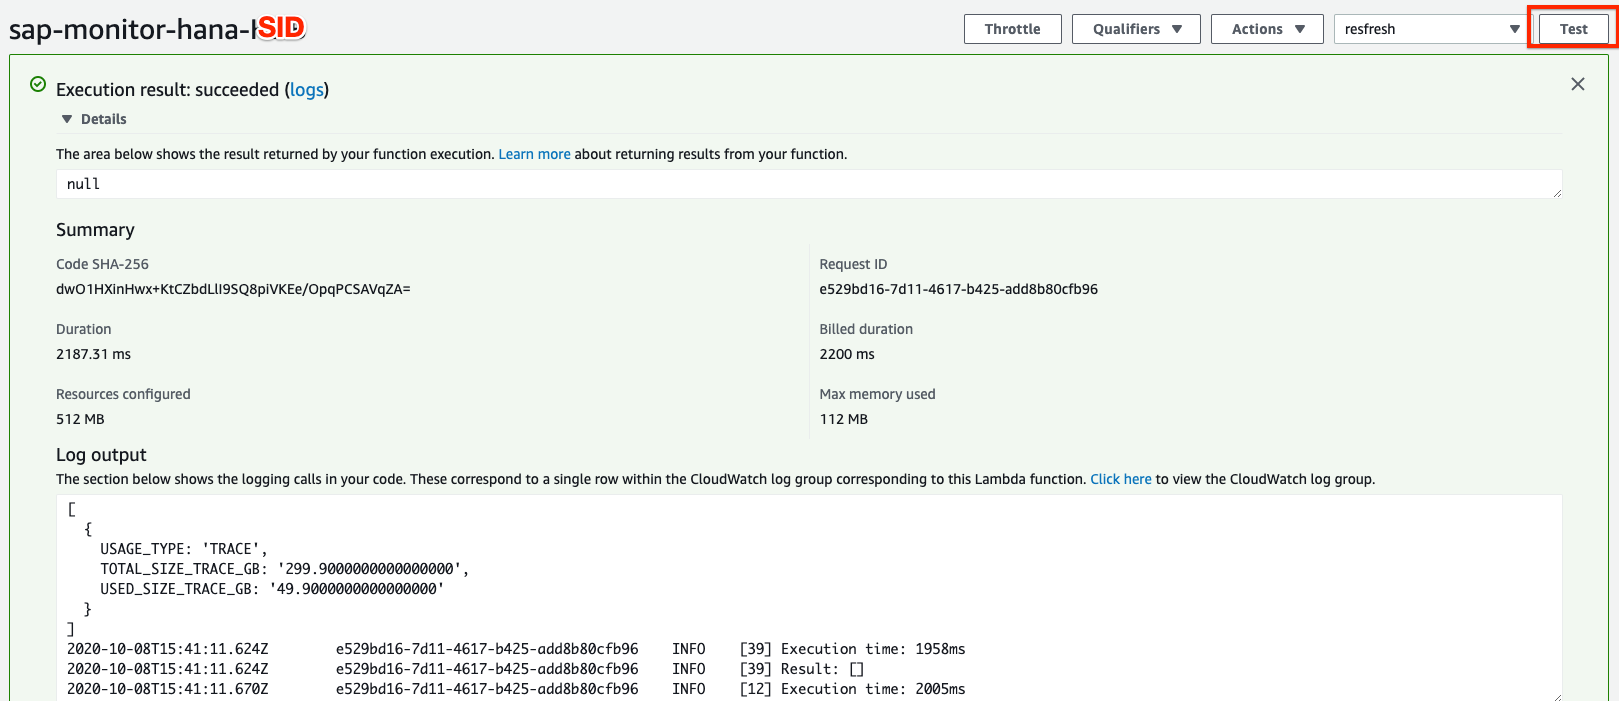
Task: Open the resfresh test event selector
Action: click(1431, 29)
